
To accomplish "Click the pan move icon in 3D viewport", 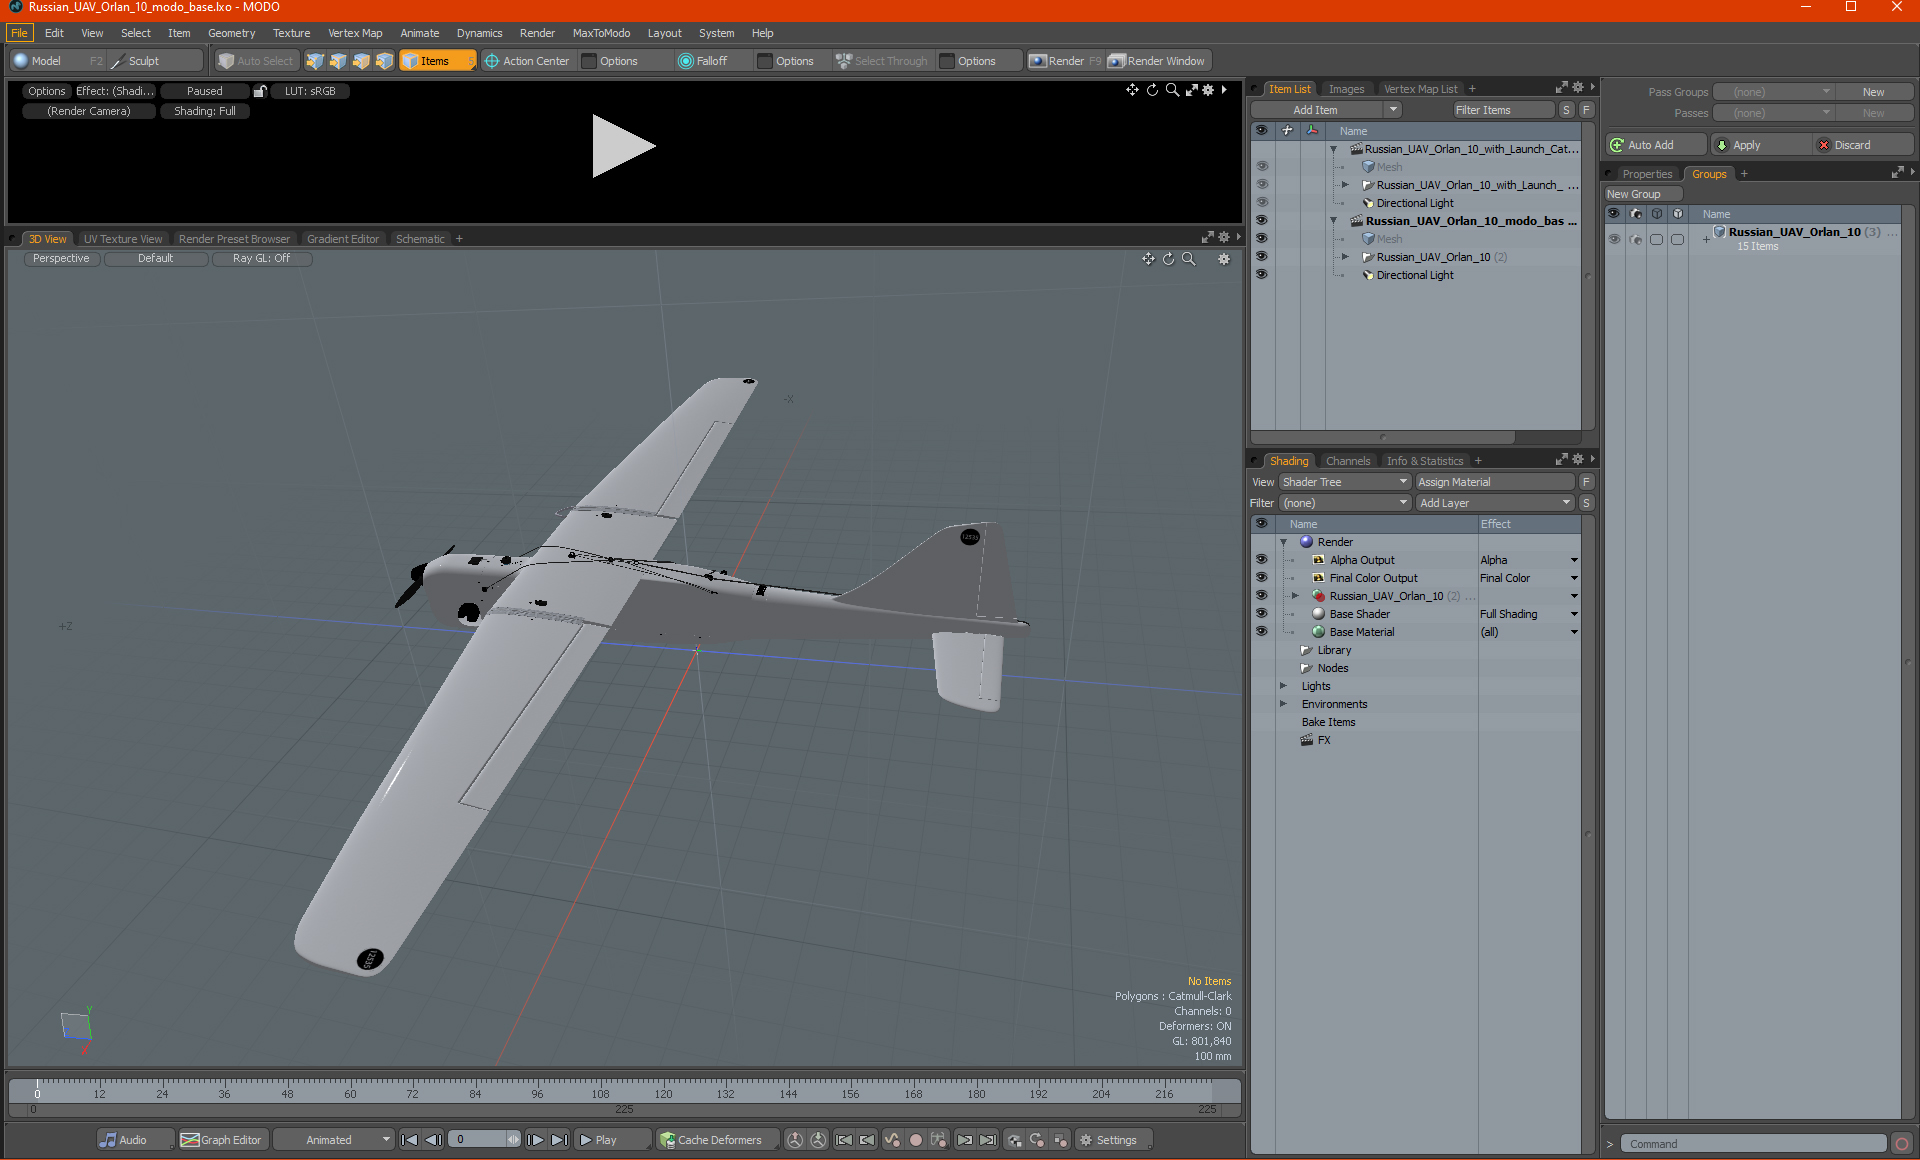I will 1148,259.
